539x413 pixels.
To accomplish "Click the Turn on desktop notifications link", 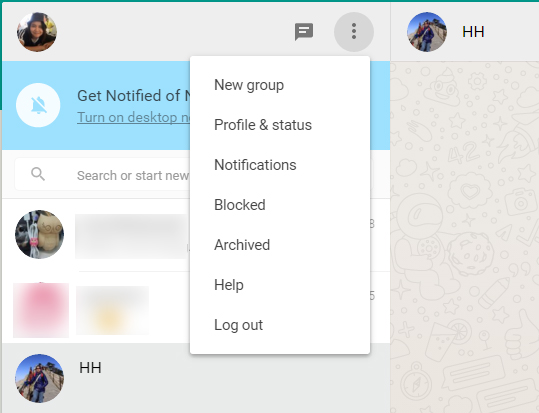I will (133, 117).
